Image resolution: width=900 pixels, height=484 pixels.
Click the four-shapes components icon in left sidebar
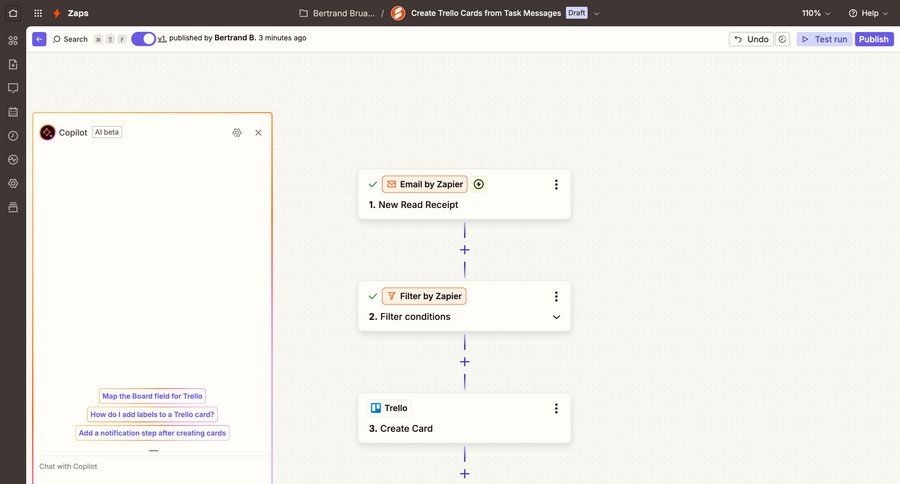tap(13, 40)
